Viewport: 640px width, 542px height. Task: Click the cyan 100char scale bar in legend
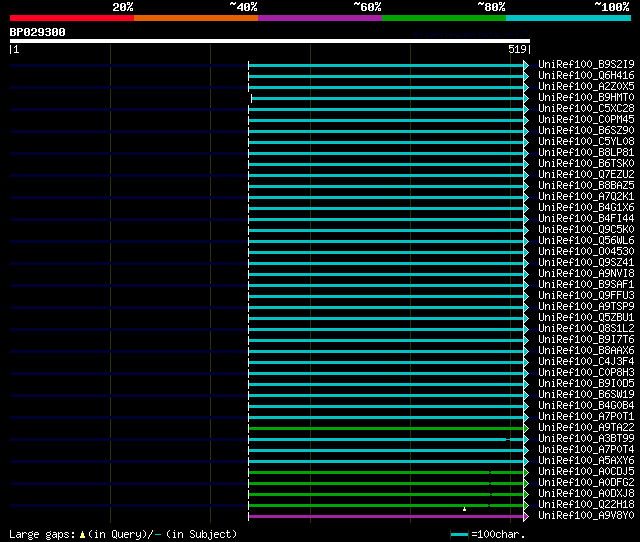pos(460,534)
